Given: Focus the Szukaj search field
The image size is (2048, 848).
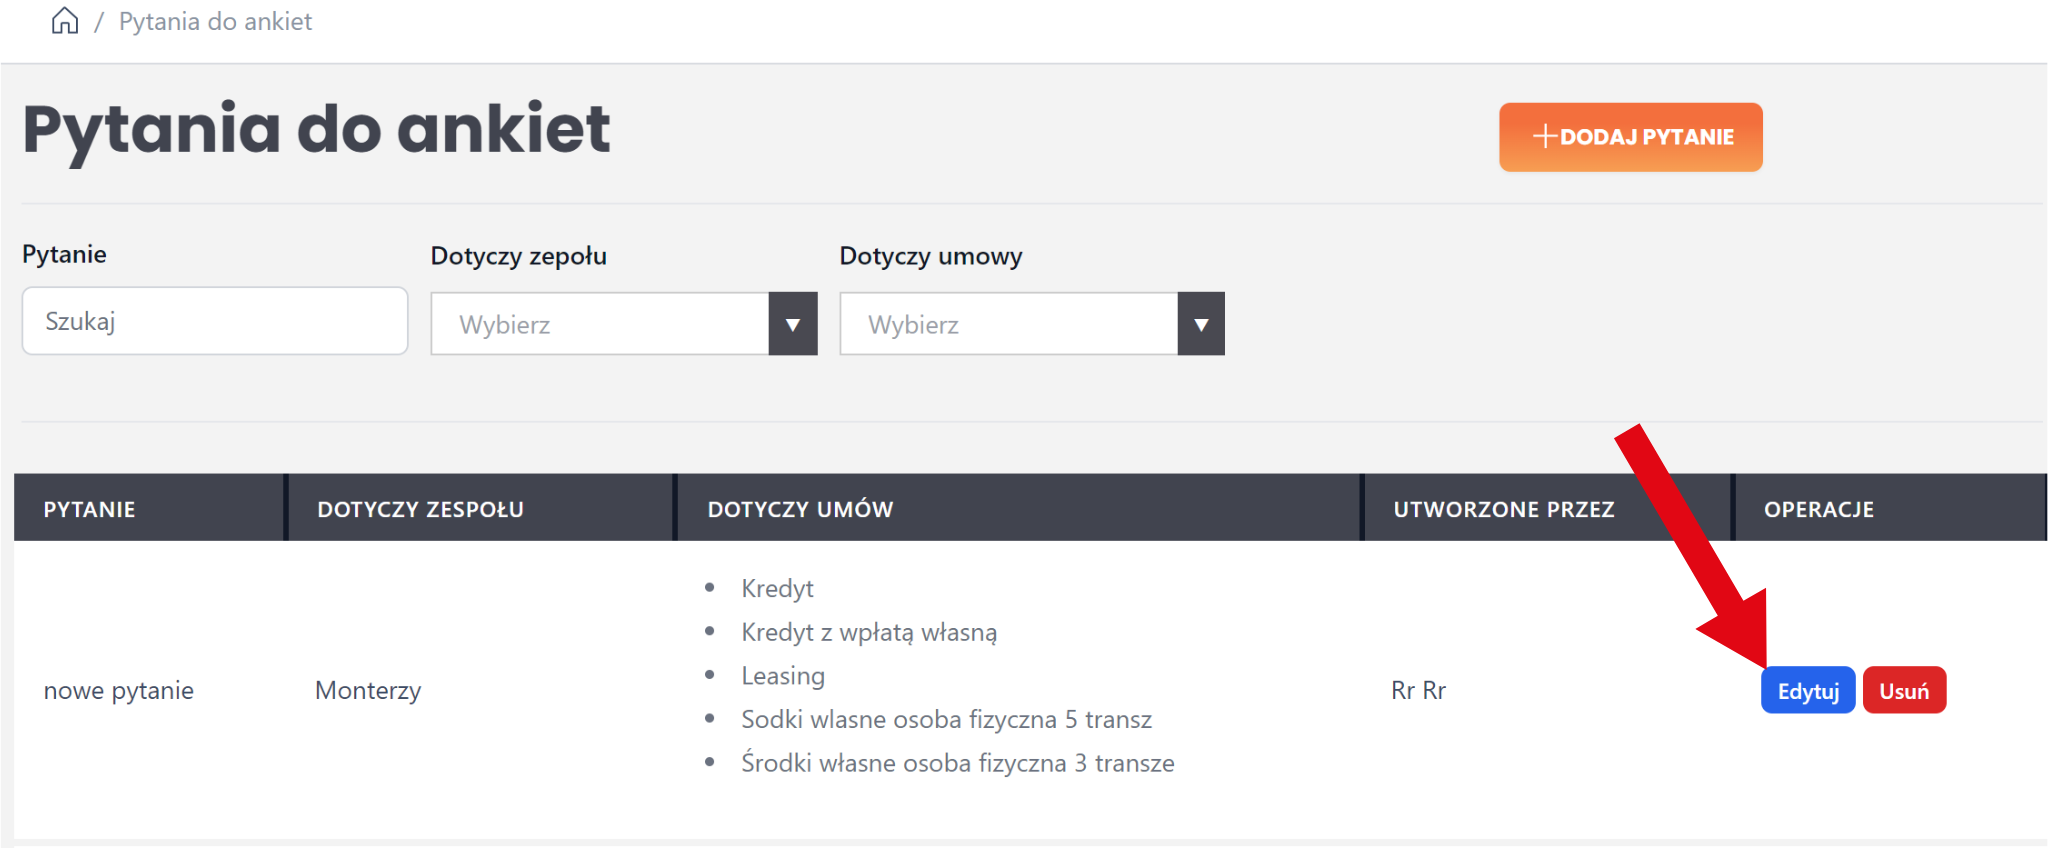Looking at the screenshot, I should [215, 321].
